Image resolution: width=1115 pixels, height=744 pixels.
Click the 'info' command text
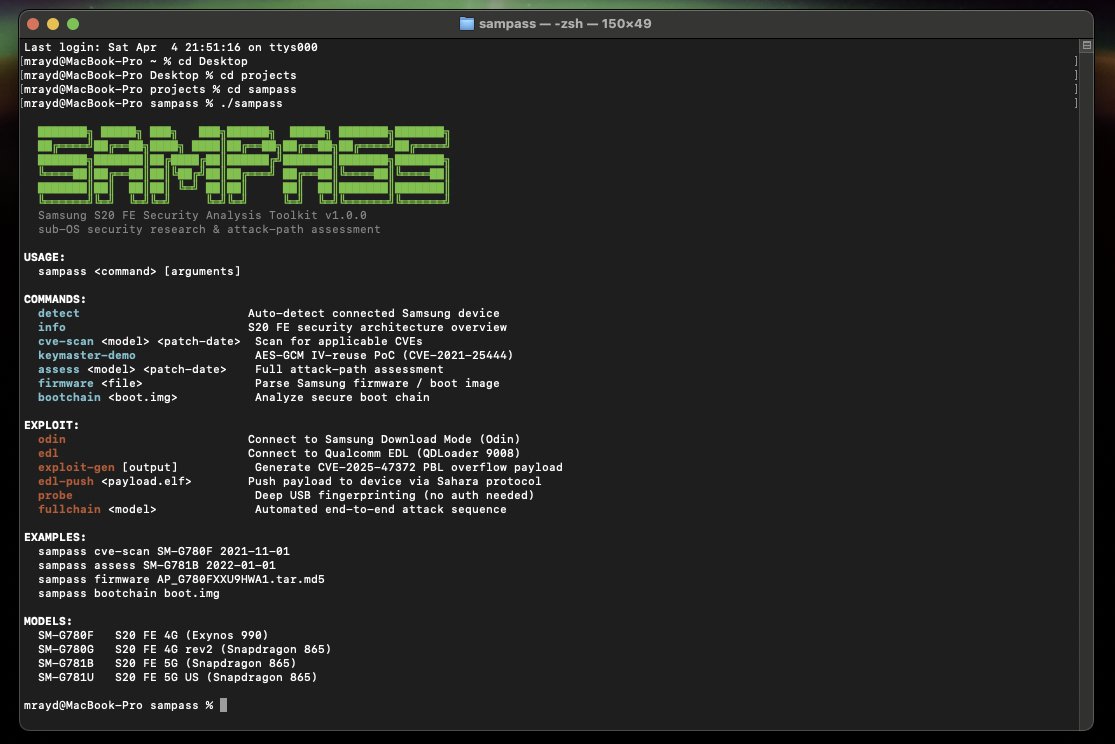[x=52, y=327]
